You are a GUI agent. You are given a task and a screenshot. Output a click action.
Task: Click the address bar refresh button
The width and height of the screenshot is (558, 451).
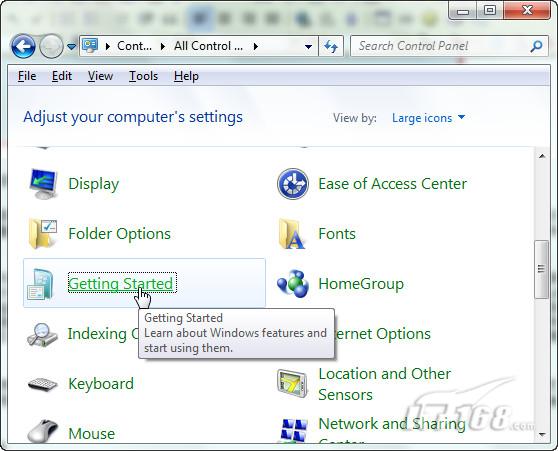[331, 46]
